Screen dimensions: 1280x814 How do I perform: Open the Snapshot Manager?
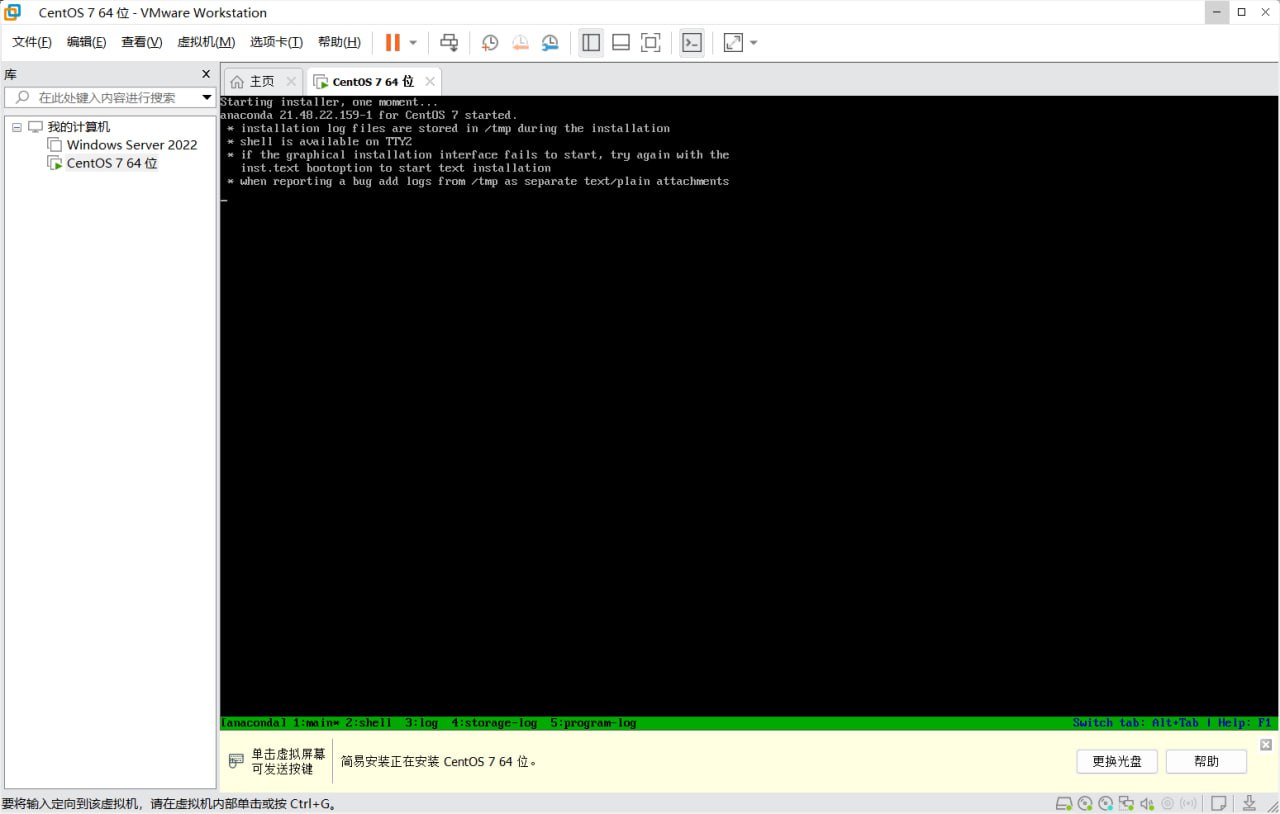[550, 42]
